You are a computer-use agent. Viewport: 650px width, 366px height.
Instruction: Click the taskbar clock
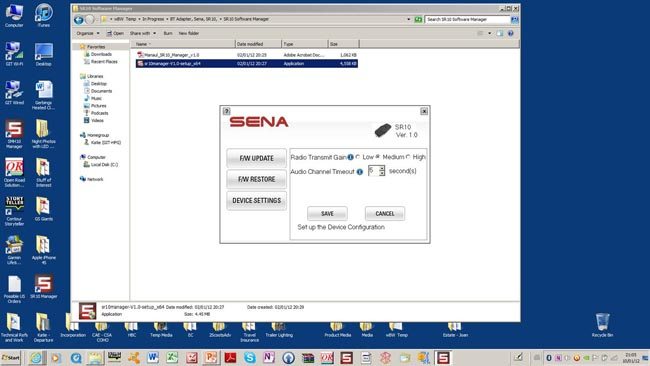click(631, 358)
